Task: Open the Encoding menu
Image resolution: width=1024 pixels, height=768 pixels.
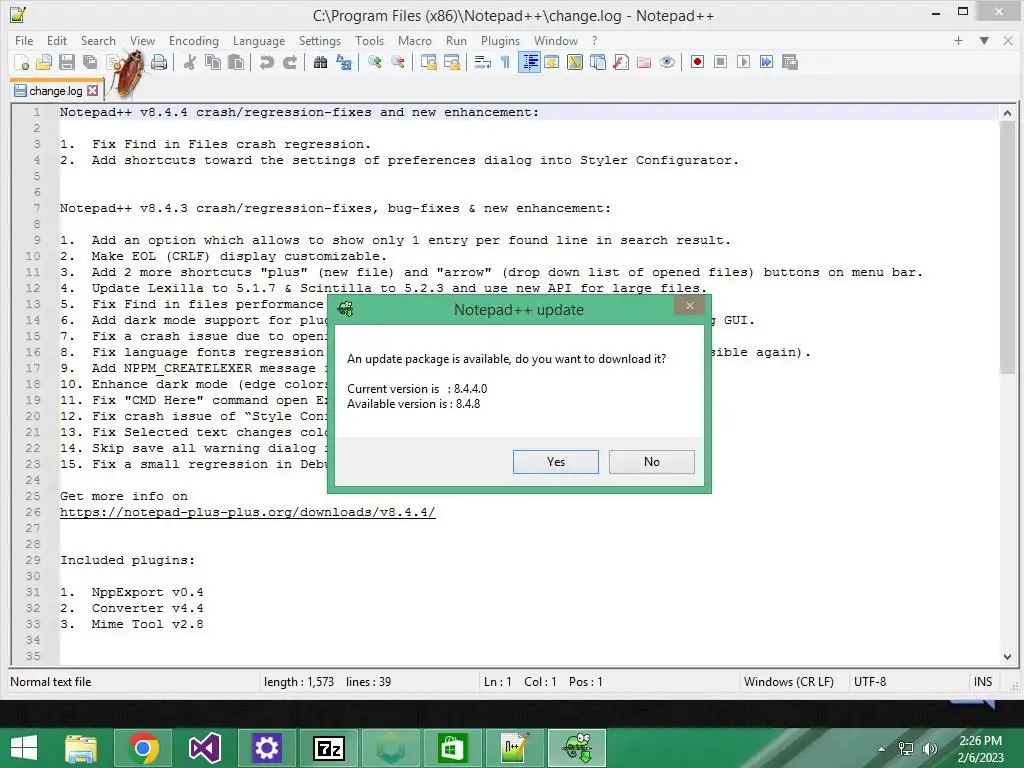Action: click(x=194, y=40)
